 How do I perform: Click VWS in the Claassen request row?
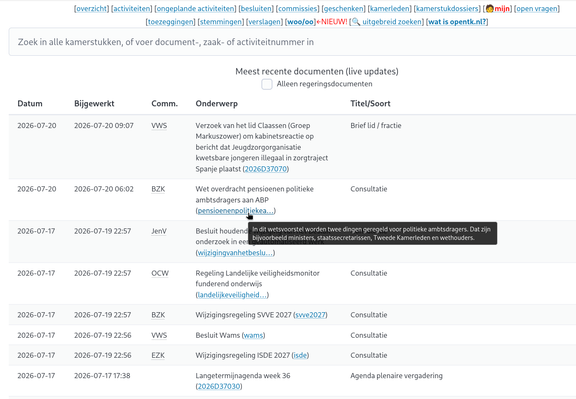(x=159, y=126)
